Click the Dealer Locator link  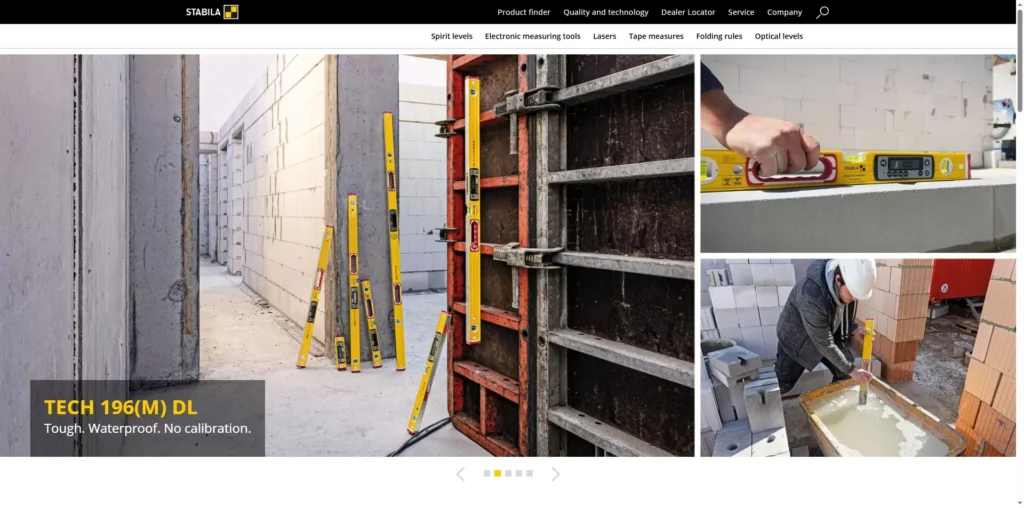[x=688, y=12]
